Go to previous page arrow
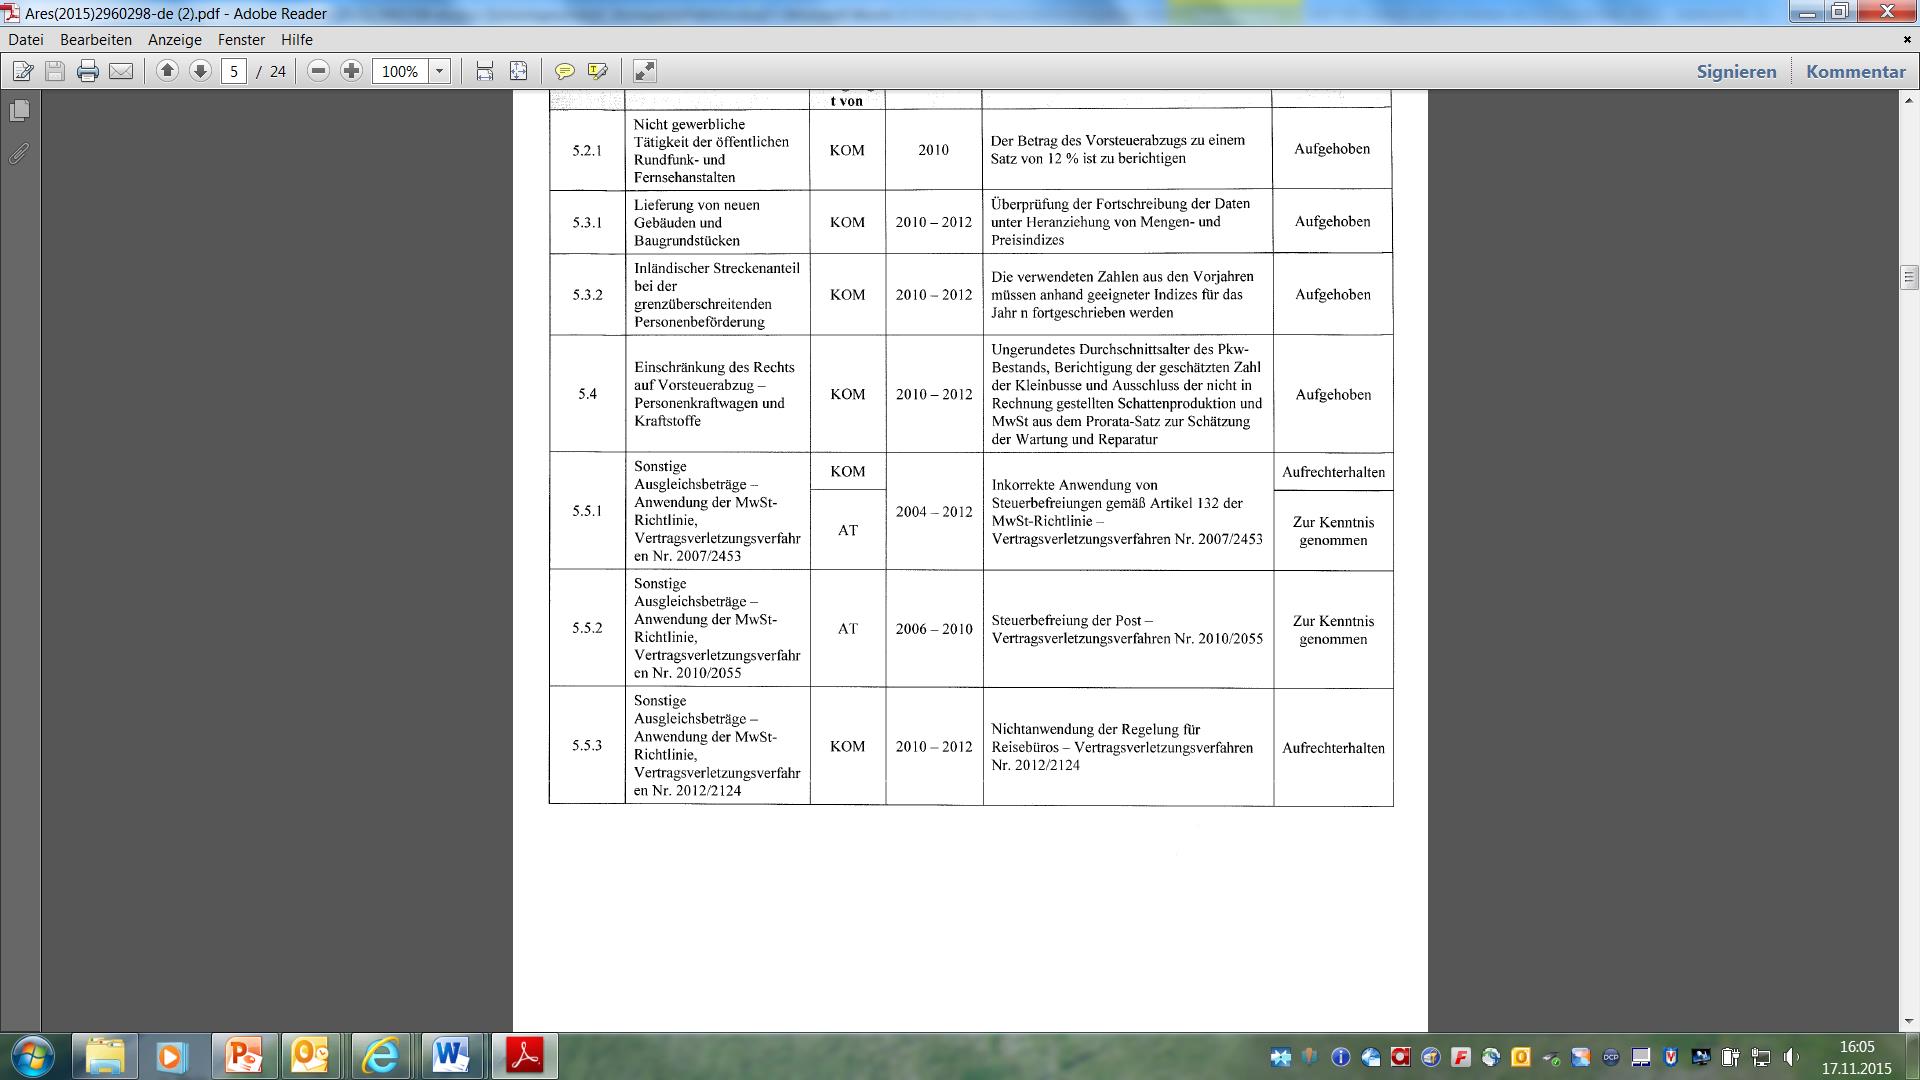Image resolution: width=1920 pixels, height=1080 pixels. click(167, 71)
